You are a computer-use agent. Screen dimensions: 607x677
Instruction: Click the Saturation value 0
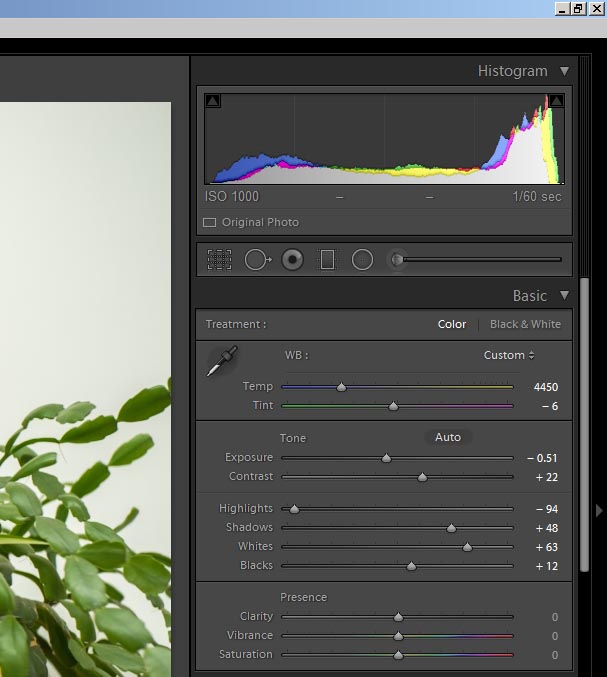(555, 655)
